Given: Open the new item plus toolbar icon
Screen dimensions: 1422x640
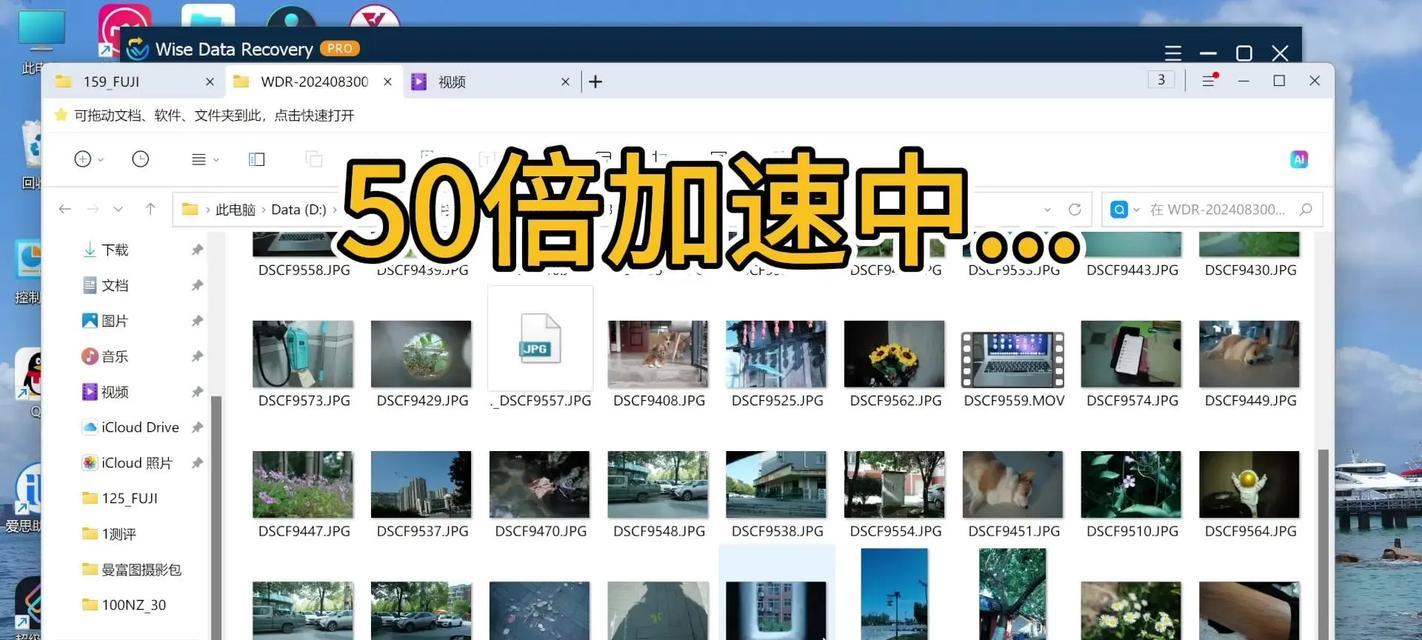Looking at the screenshot, I should (x=82, y=159).
